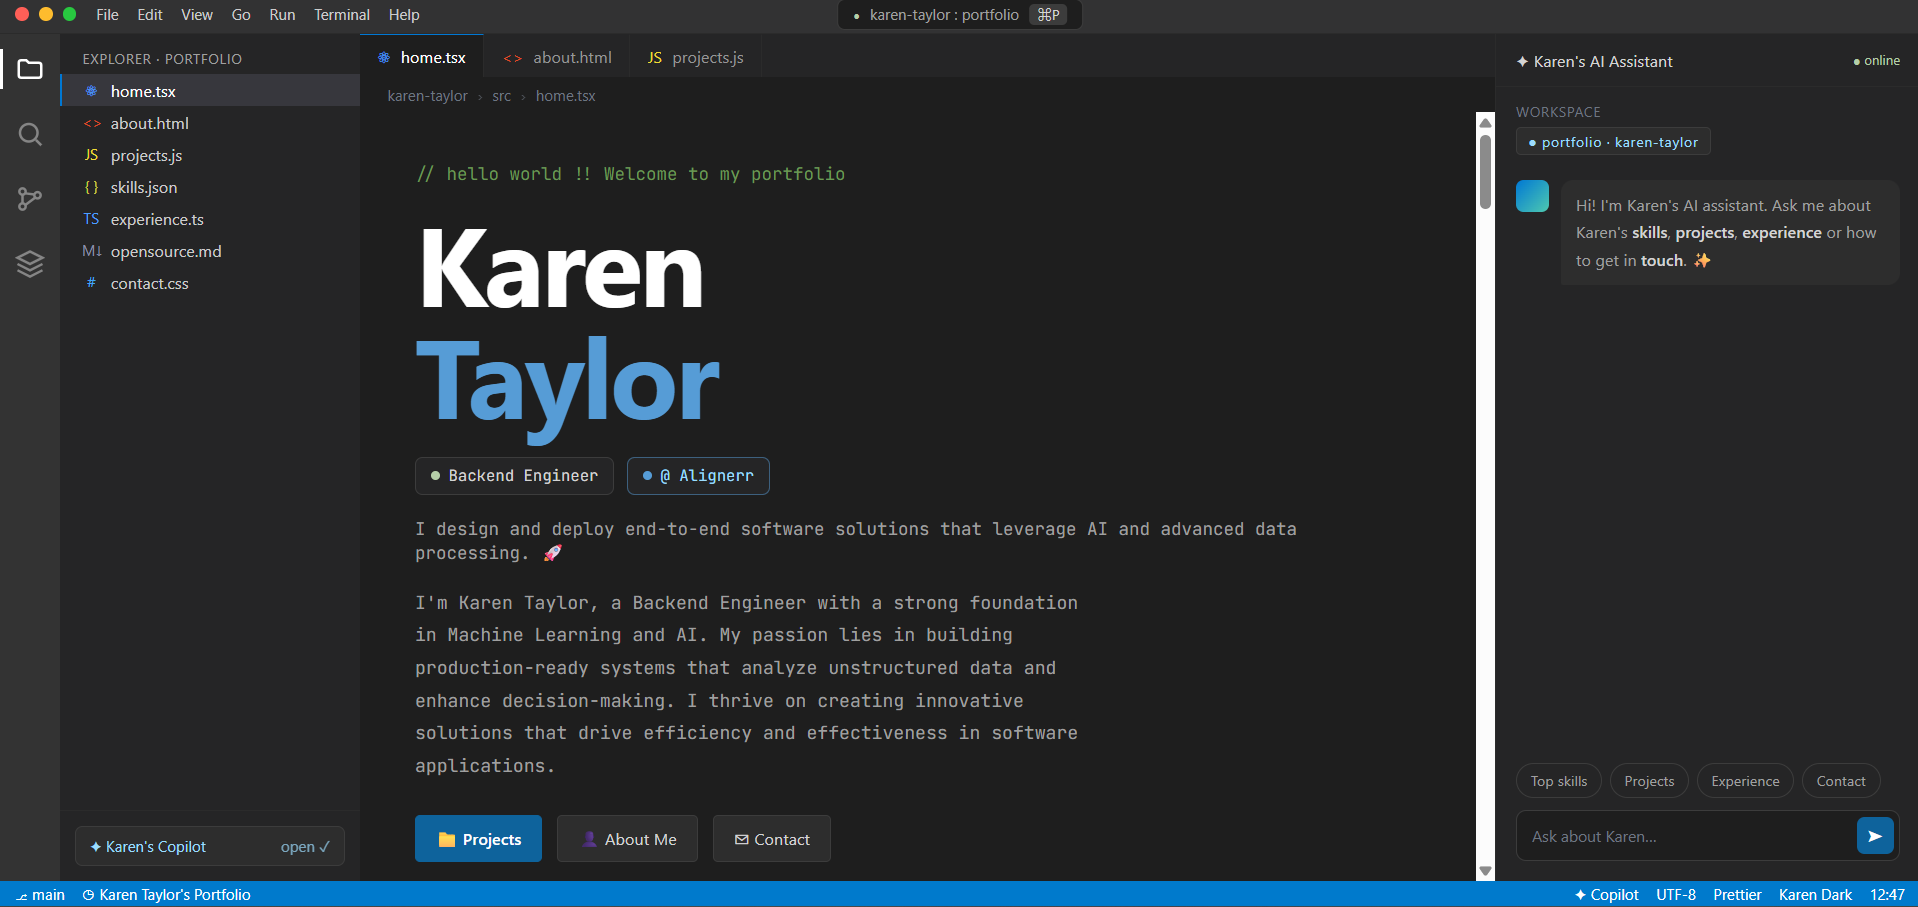Open experience.ts in the explorer
Screen dimensions: 1918x907
pos(210,219)
